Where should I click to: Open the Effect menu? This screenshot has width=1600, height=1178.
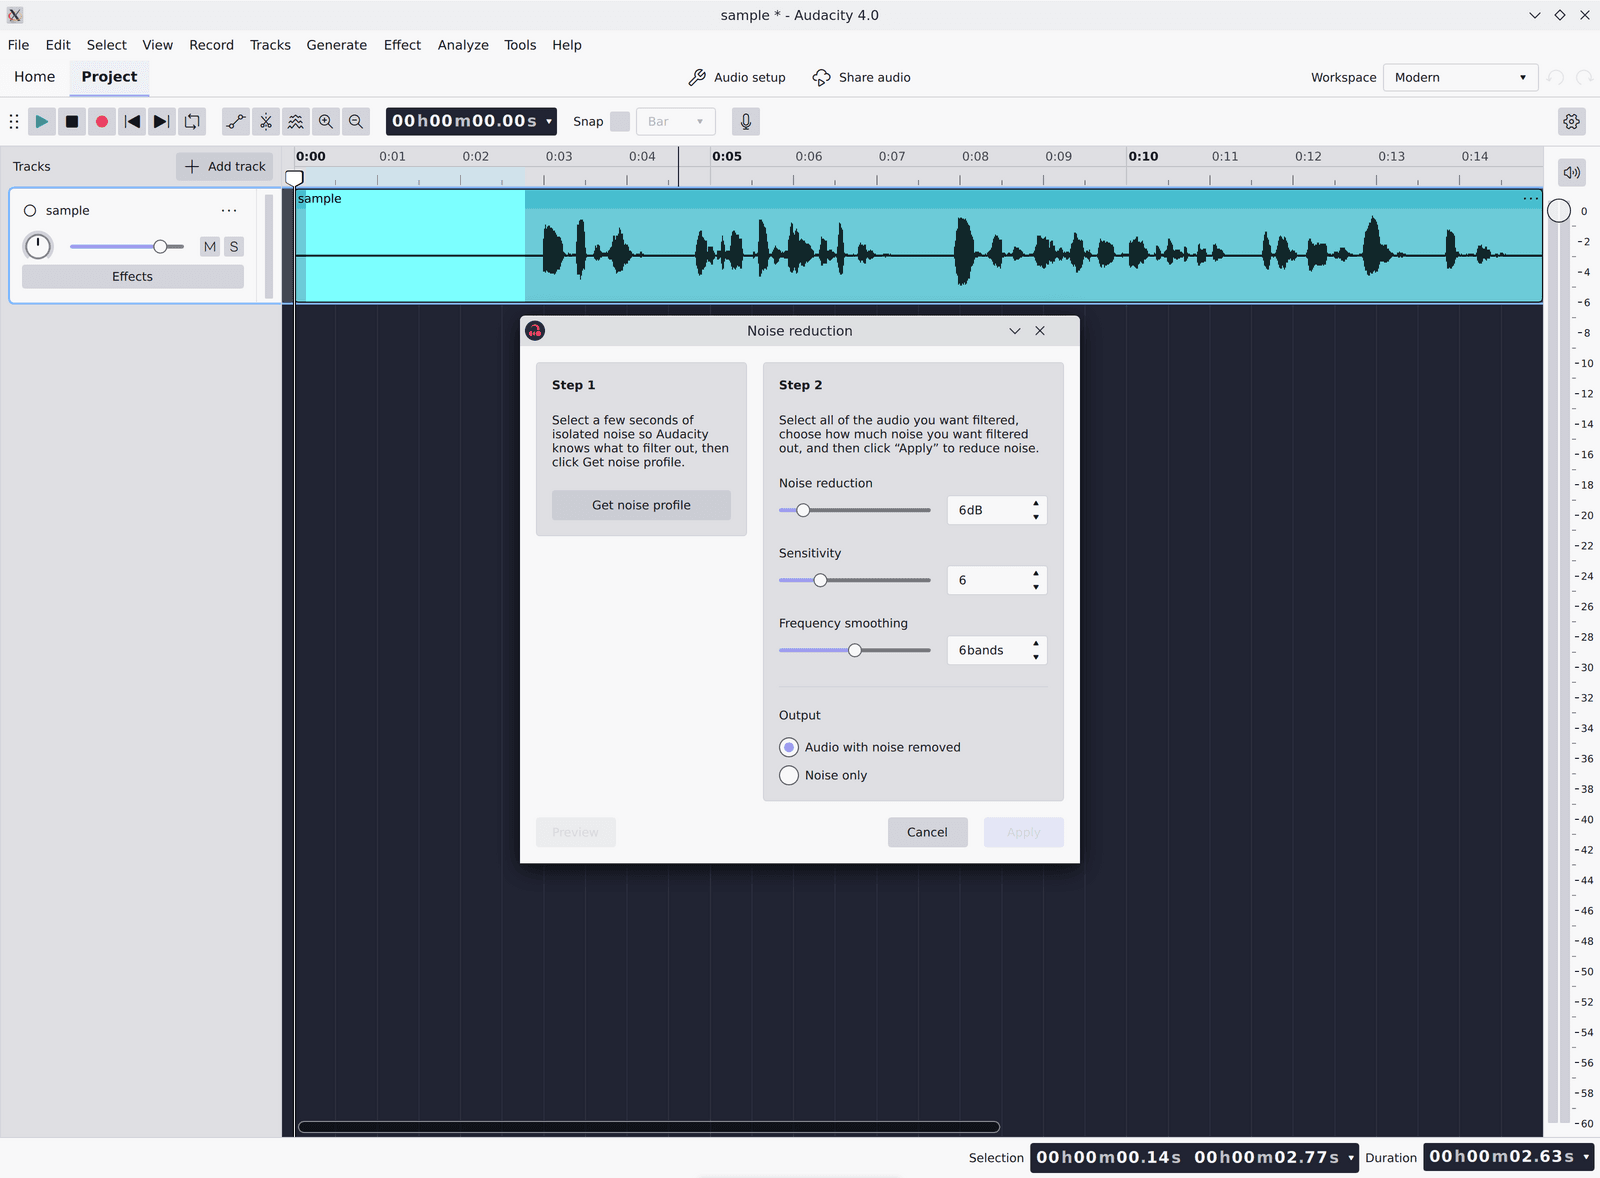click(402, 45)
